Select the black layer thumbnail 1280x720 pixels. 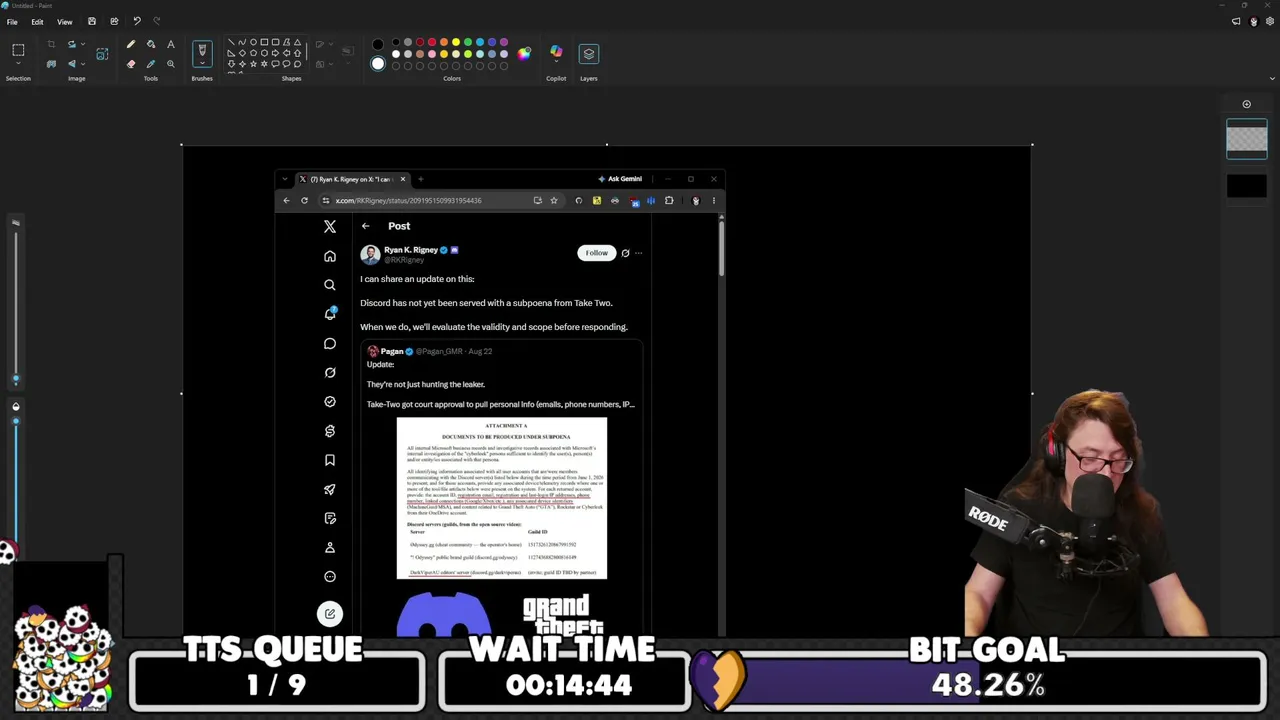tap(1247, 186)
